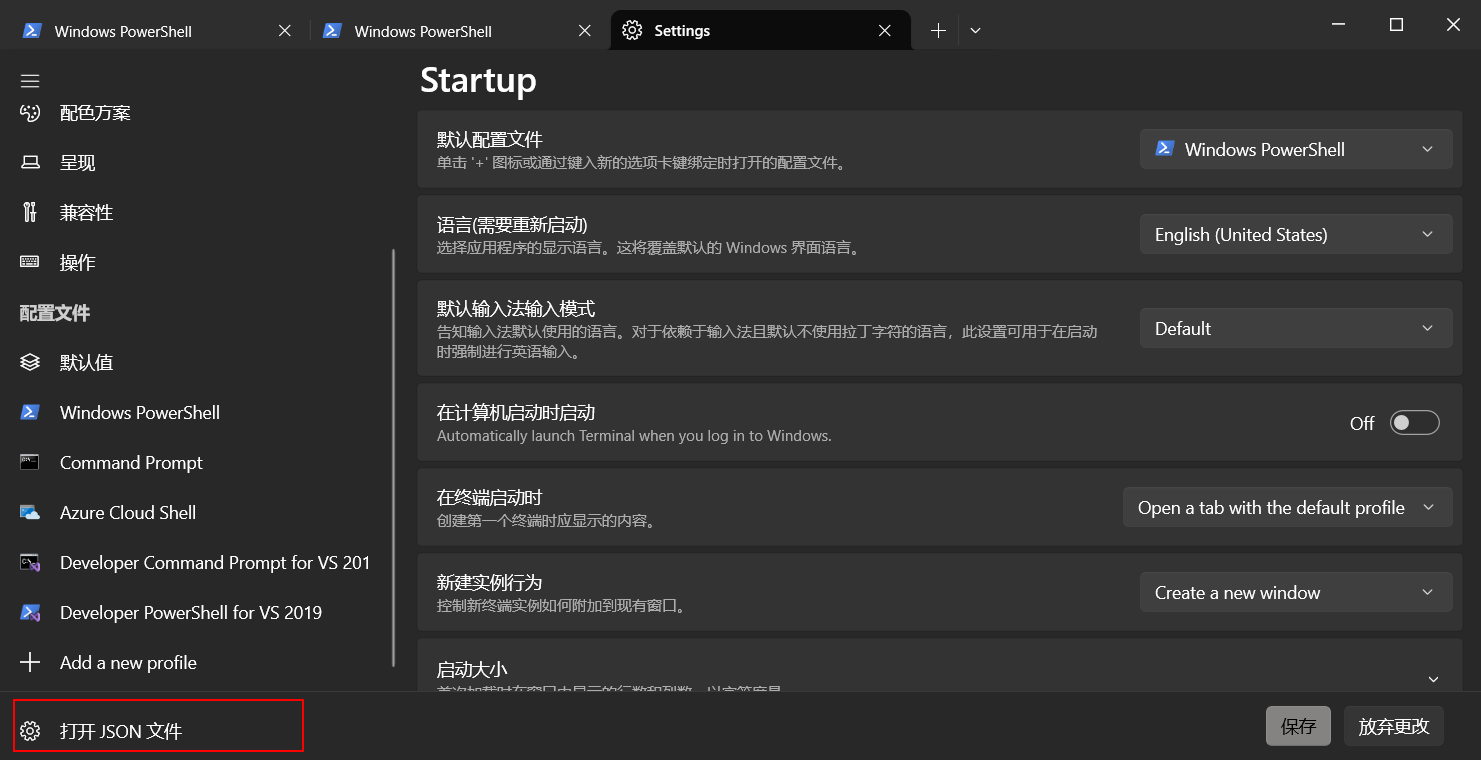Click the new tab plus button
The width and height of the screenshot is (1481, 760).
click(938, 31)
